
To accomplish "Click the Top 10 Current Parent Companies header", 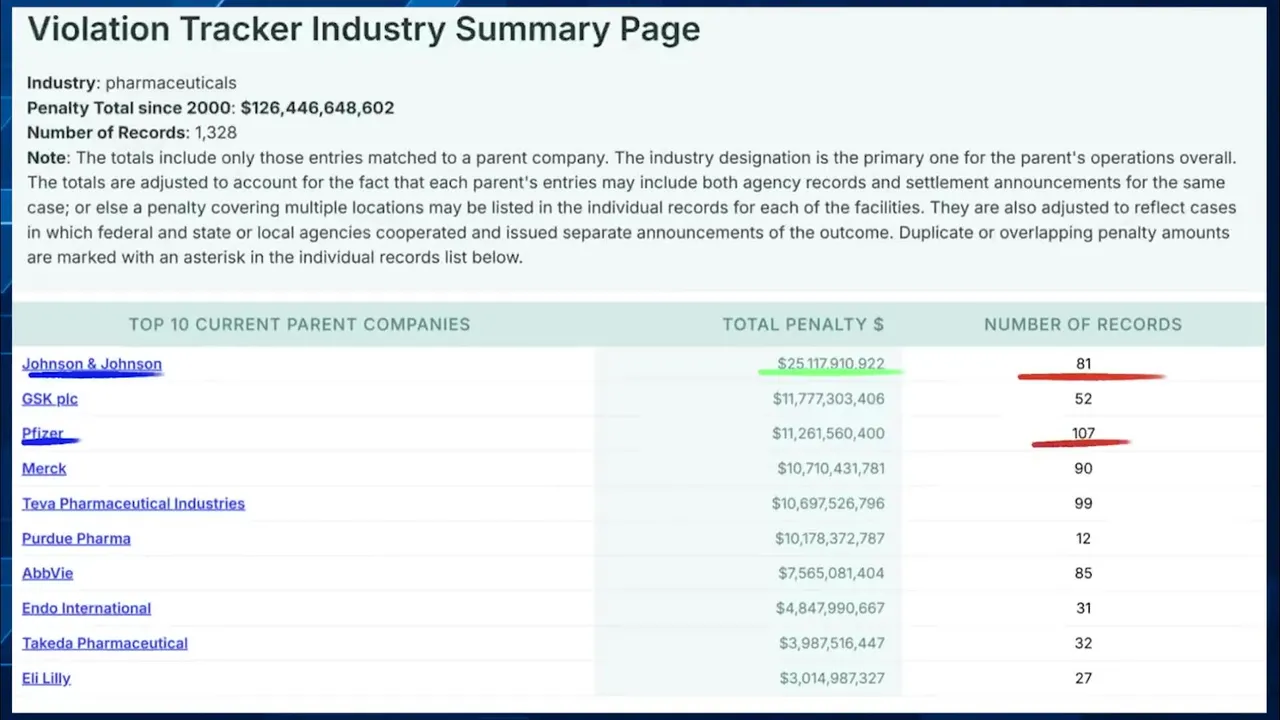I will pyautogui.click(x=299, y=324).
